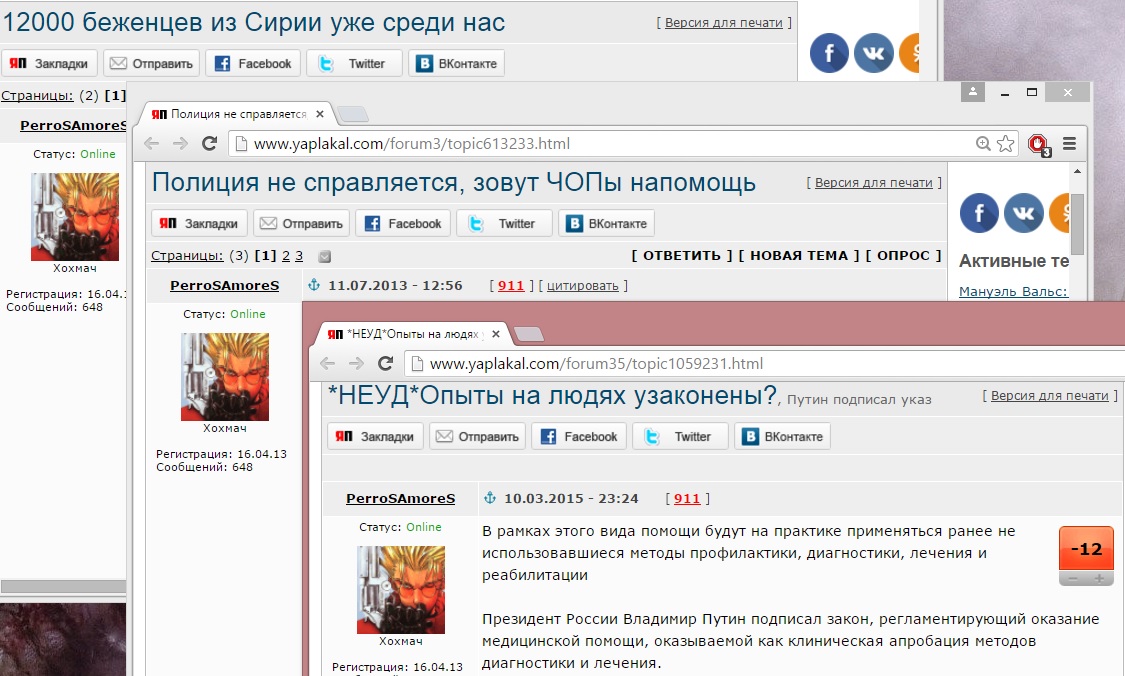Image resolution: width=1125 pixels, height=676 pixels.
Task: Open the Chrome hamburger menu
Action: pyautogui.click(x=1069, y=144)
